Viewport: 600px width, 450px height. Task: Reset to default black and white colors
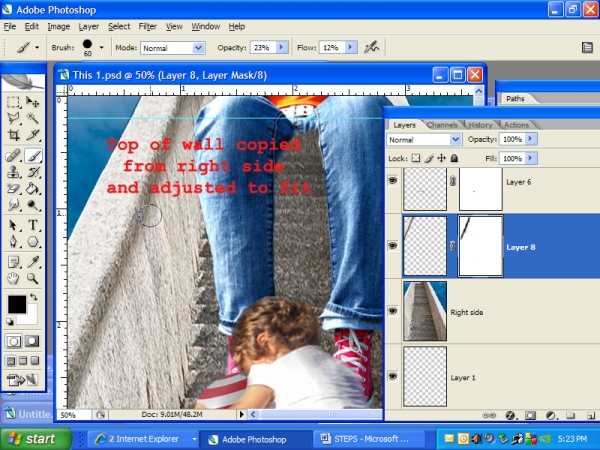point(10,322)
